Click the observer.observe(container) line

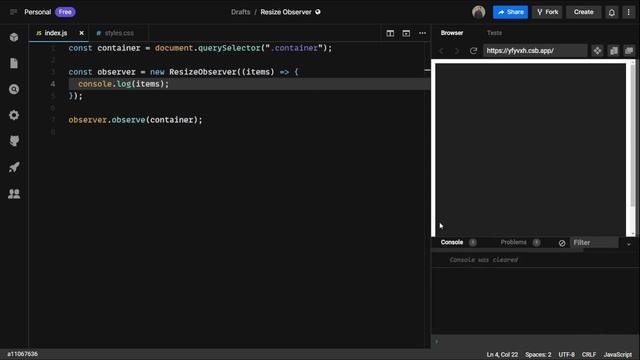pos(136,120)
